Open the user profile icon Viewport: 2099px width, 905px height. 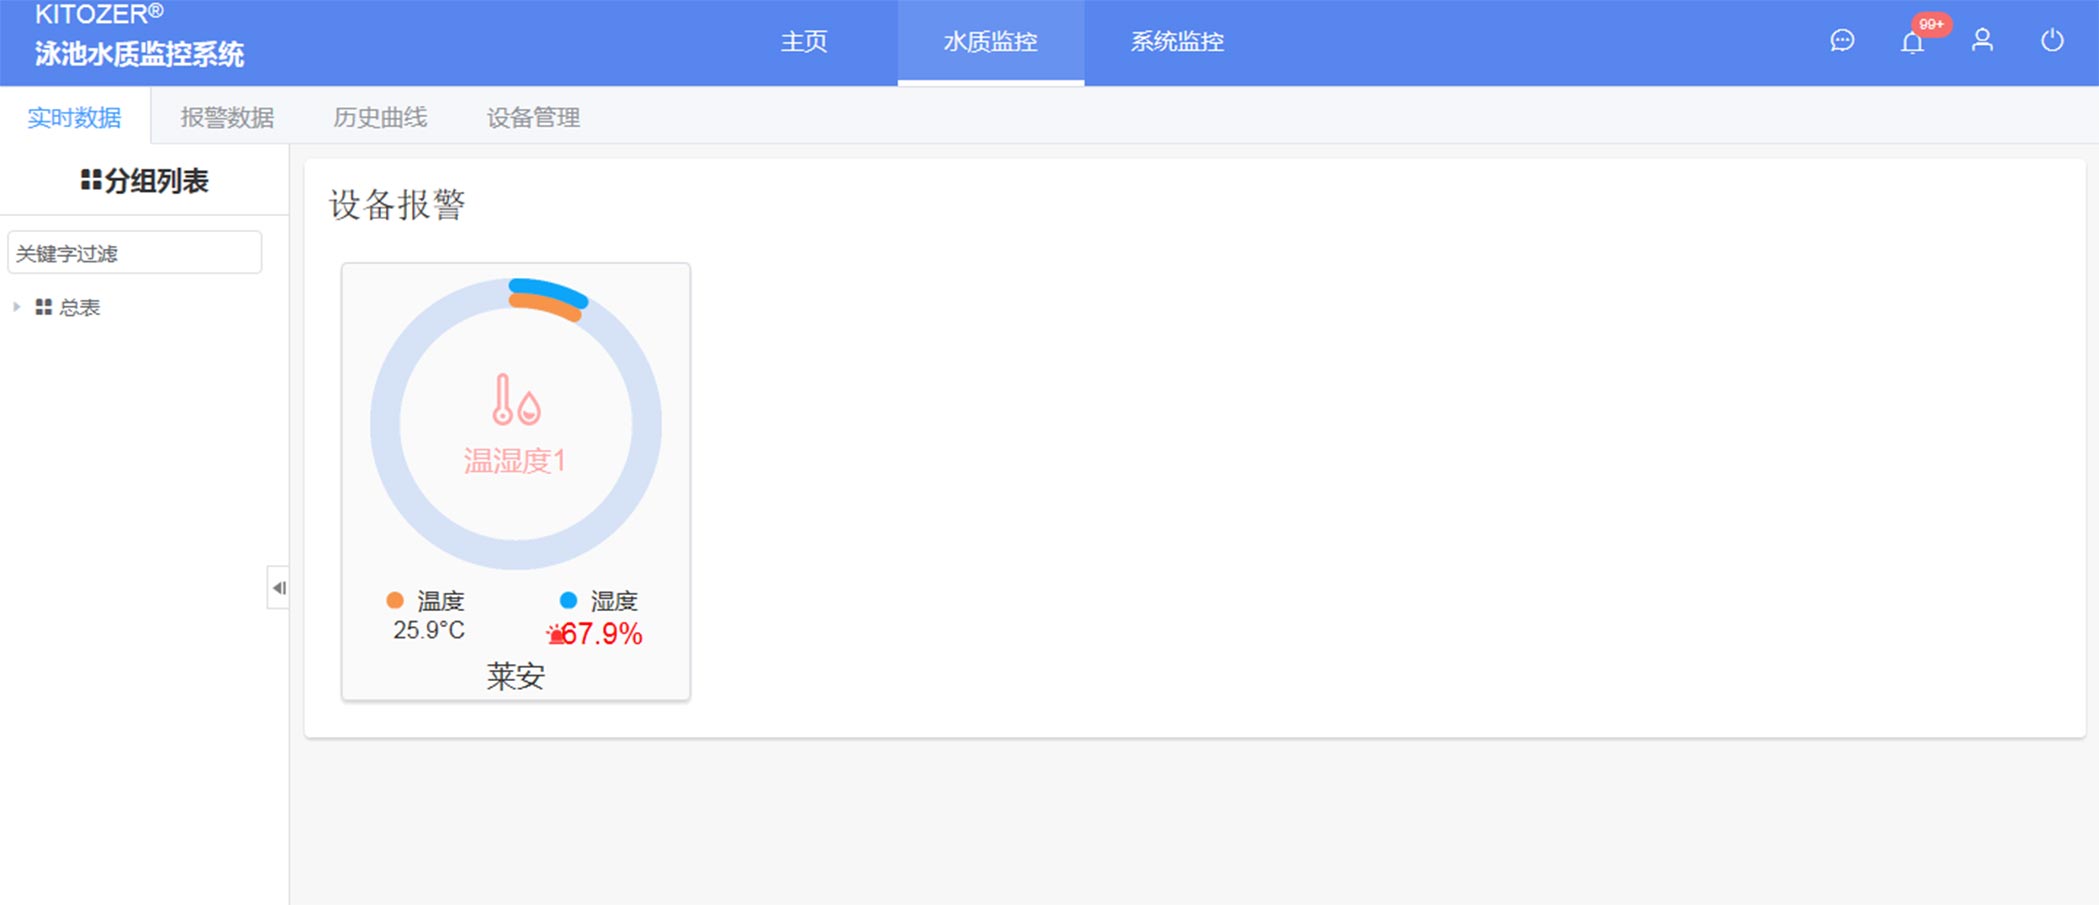1982,41
